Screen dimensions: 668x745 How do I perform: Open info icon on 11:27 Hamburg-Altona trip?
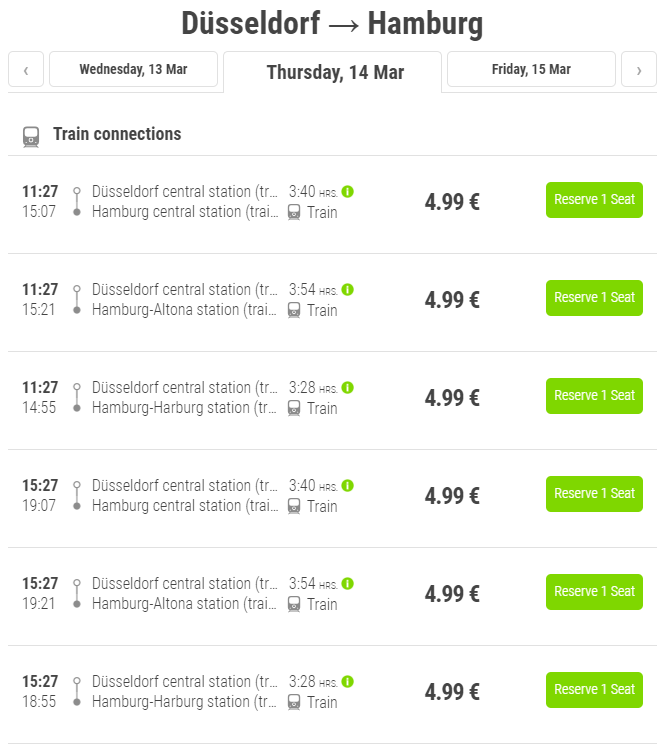tap(347, 289)
